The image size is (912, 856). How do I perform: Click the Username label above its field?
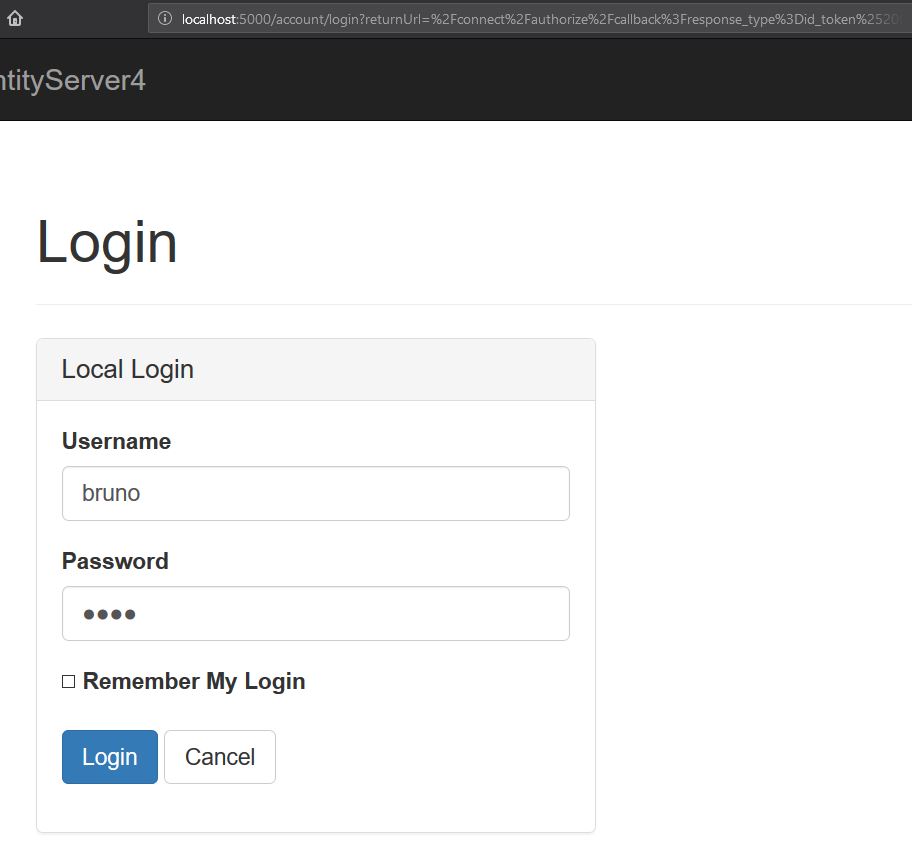click(116, 441)
